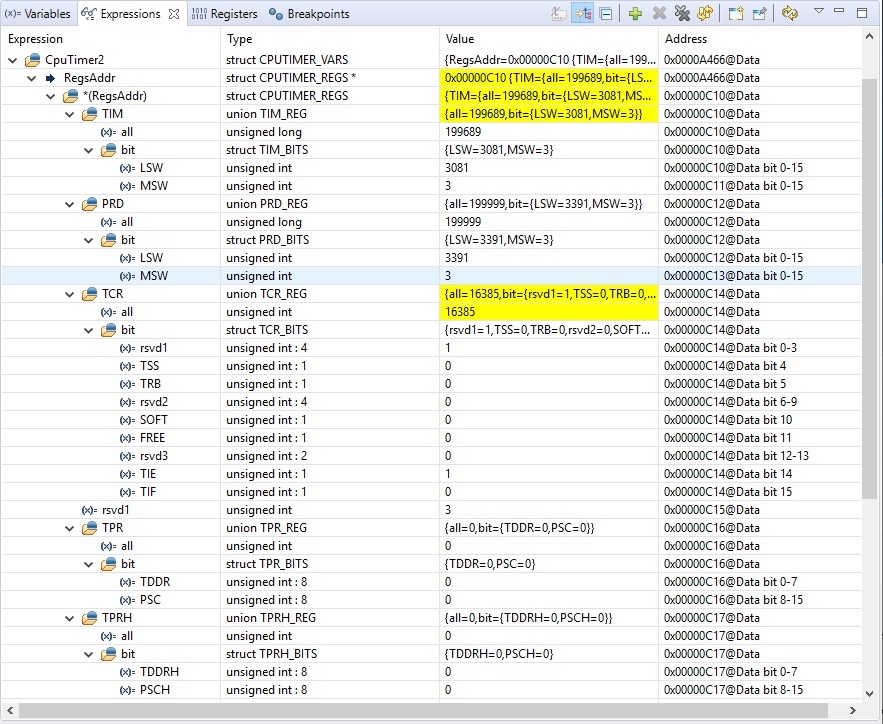The width and height of the screenshot is (883, 724).
Task: Select the SOFT bitfield row
Action: tap(431, 420)
